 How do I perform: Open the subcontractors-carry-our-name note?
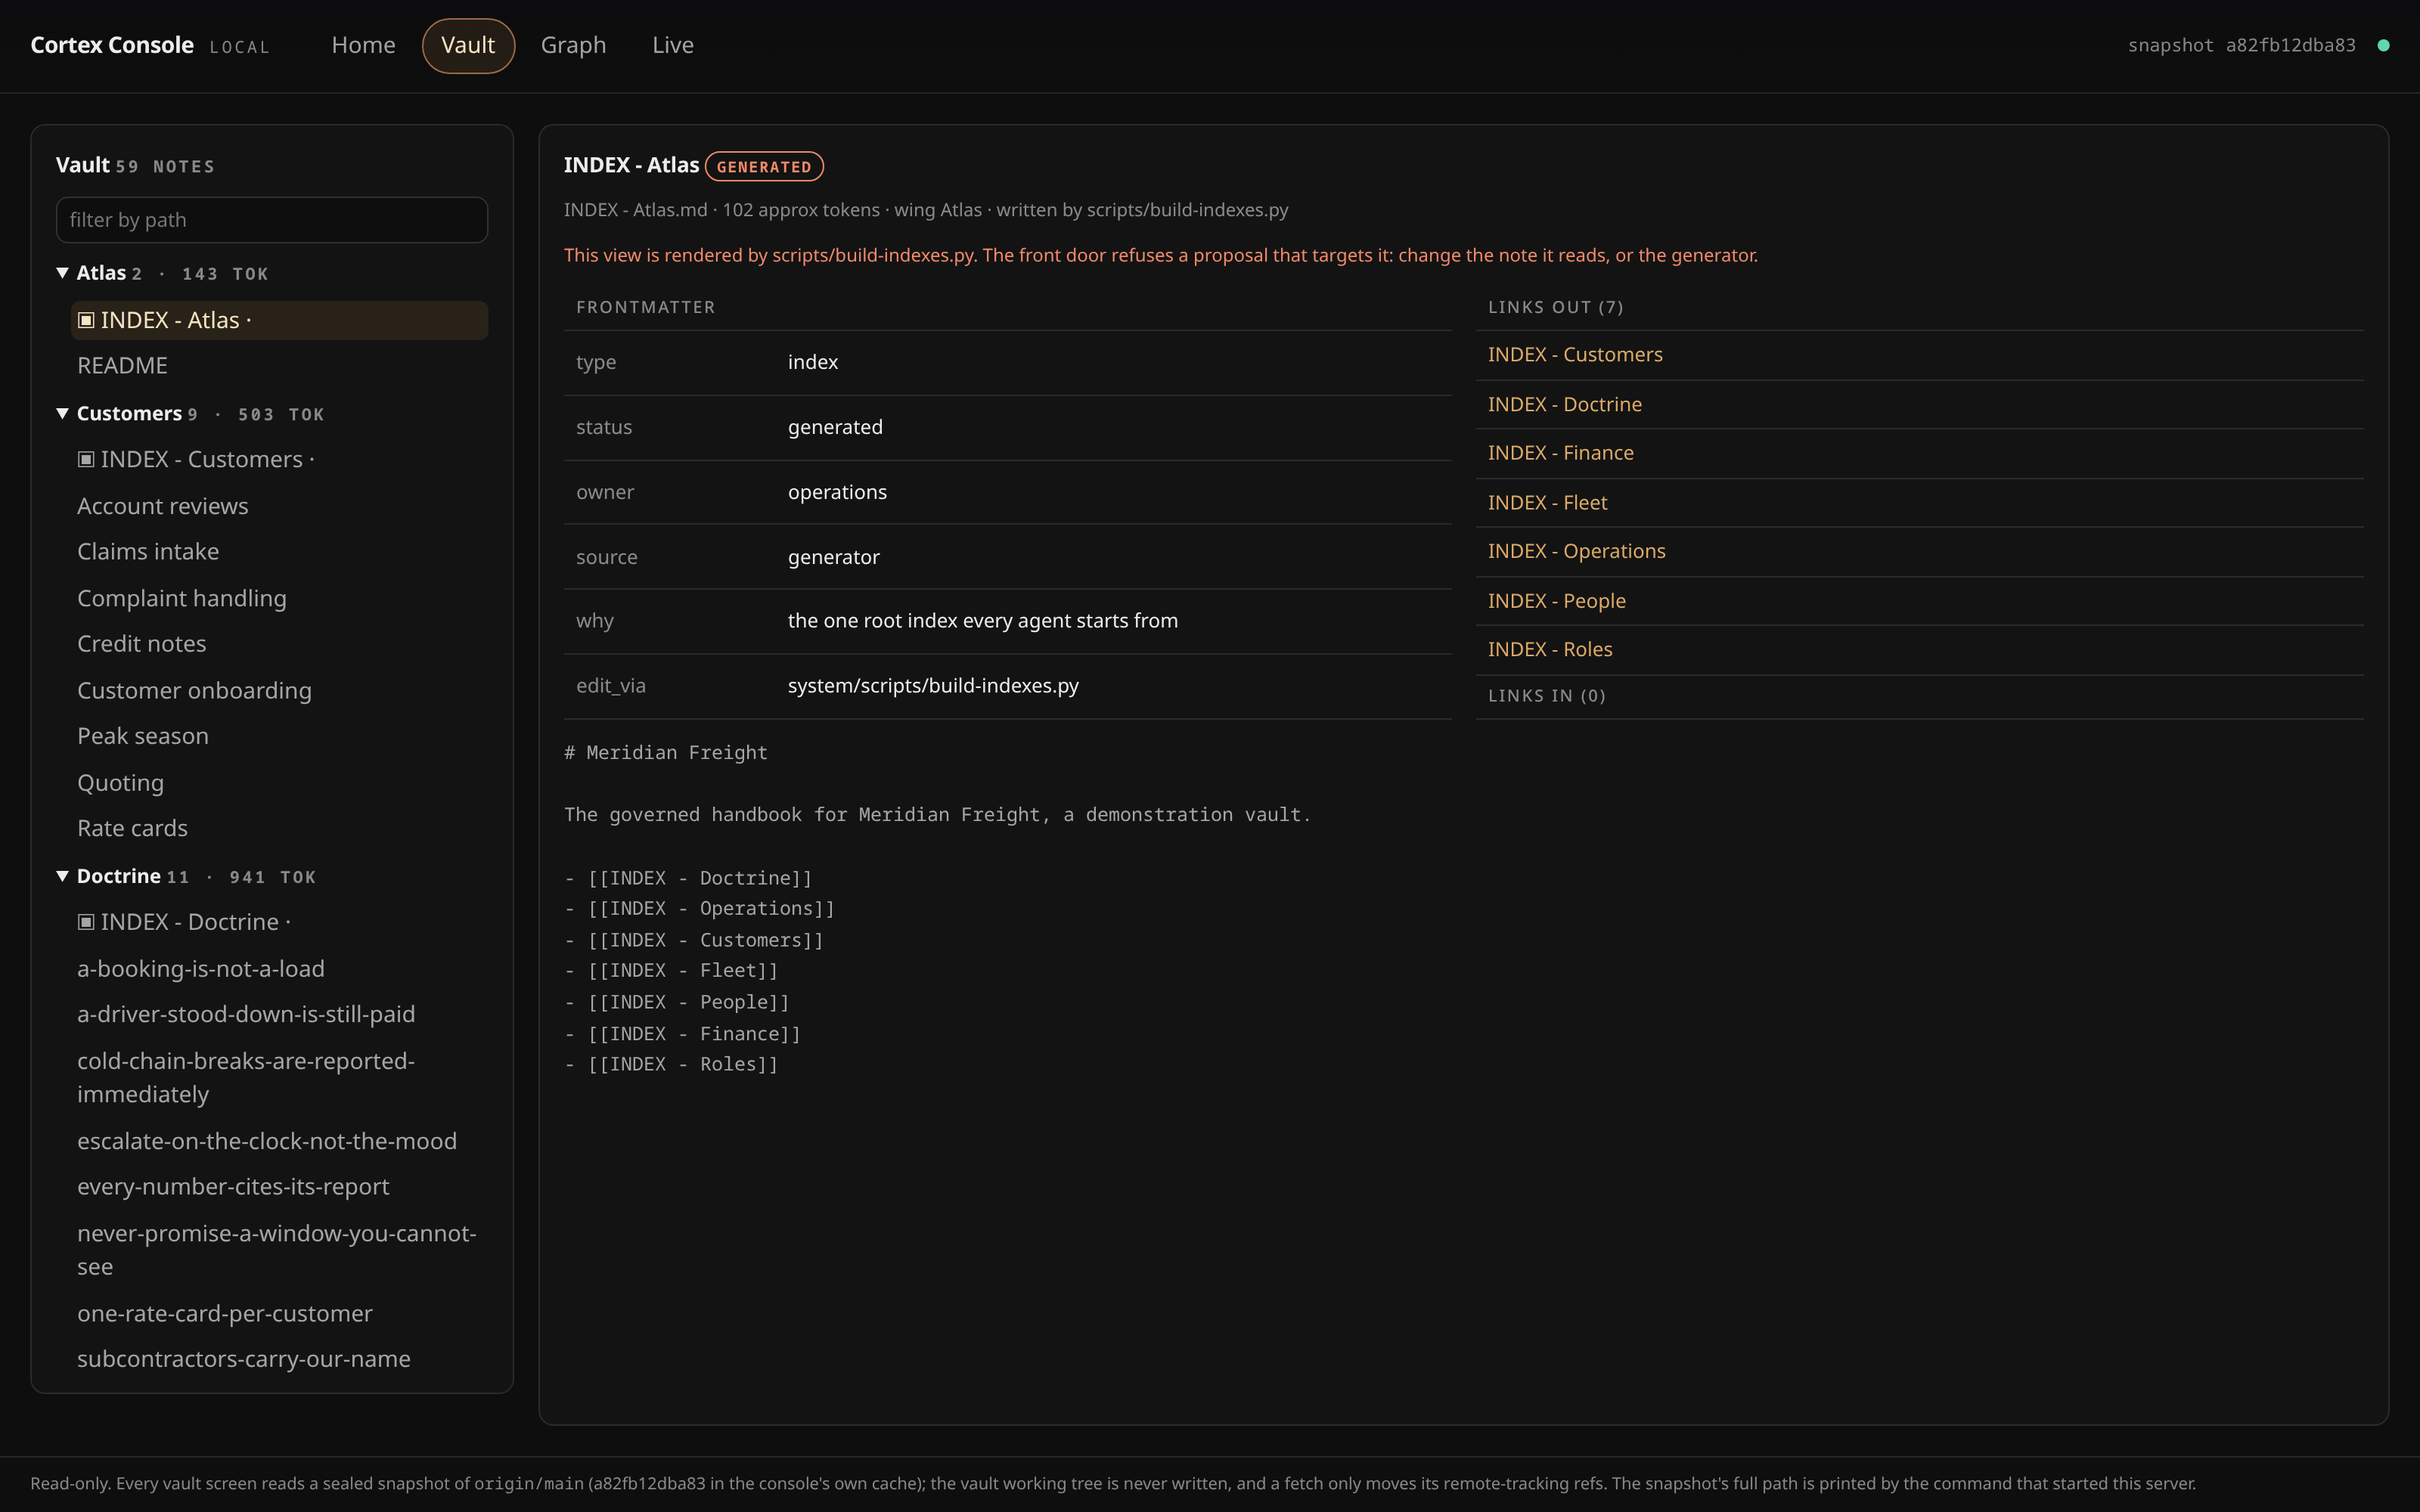click(279, 1359)
